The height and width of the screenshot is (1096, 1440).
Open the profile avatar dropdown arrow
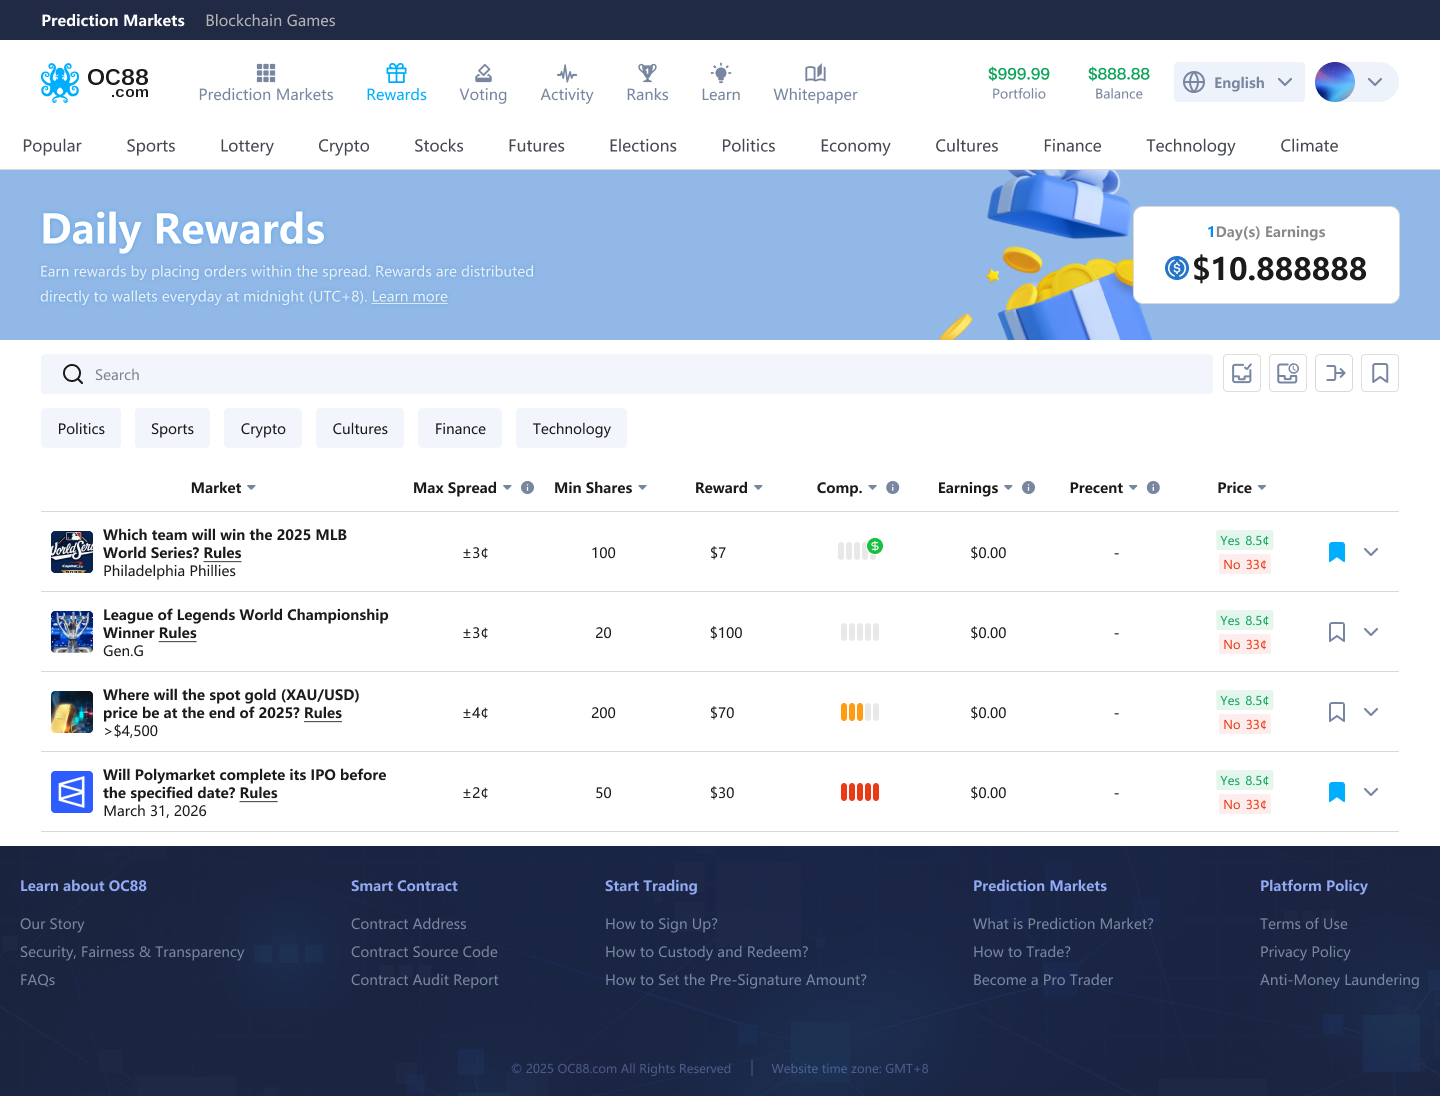(x=1375, y=82)
